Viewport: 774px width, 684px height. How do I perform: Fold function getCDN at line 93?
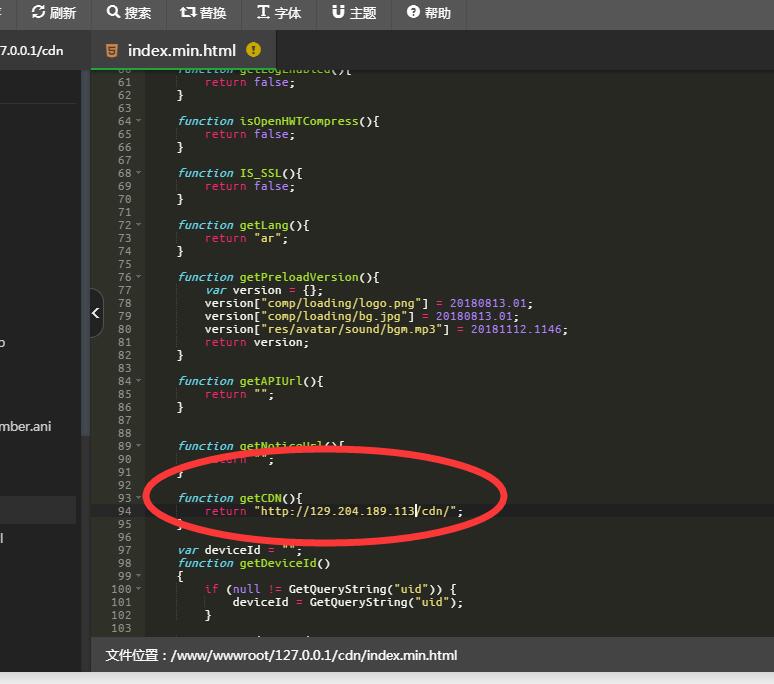click(139, 498)
